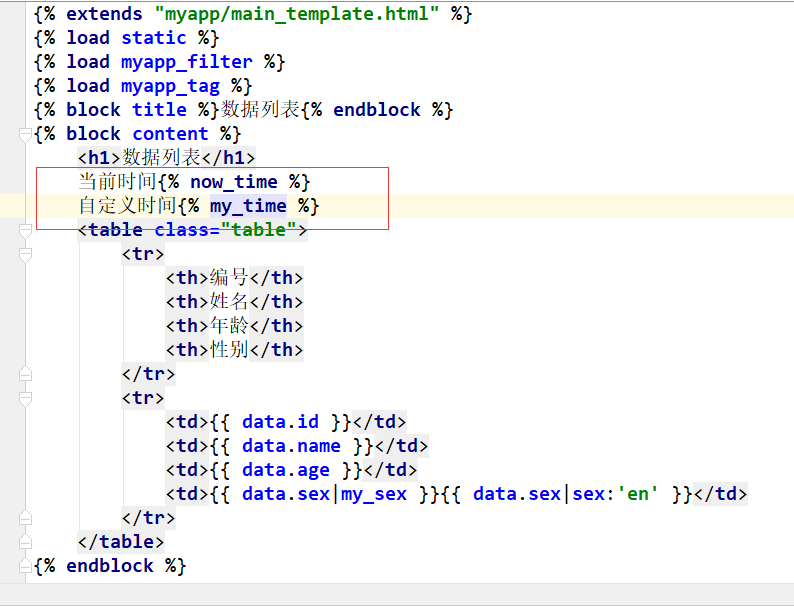Click the 性别 table header line

point(234,350)
